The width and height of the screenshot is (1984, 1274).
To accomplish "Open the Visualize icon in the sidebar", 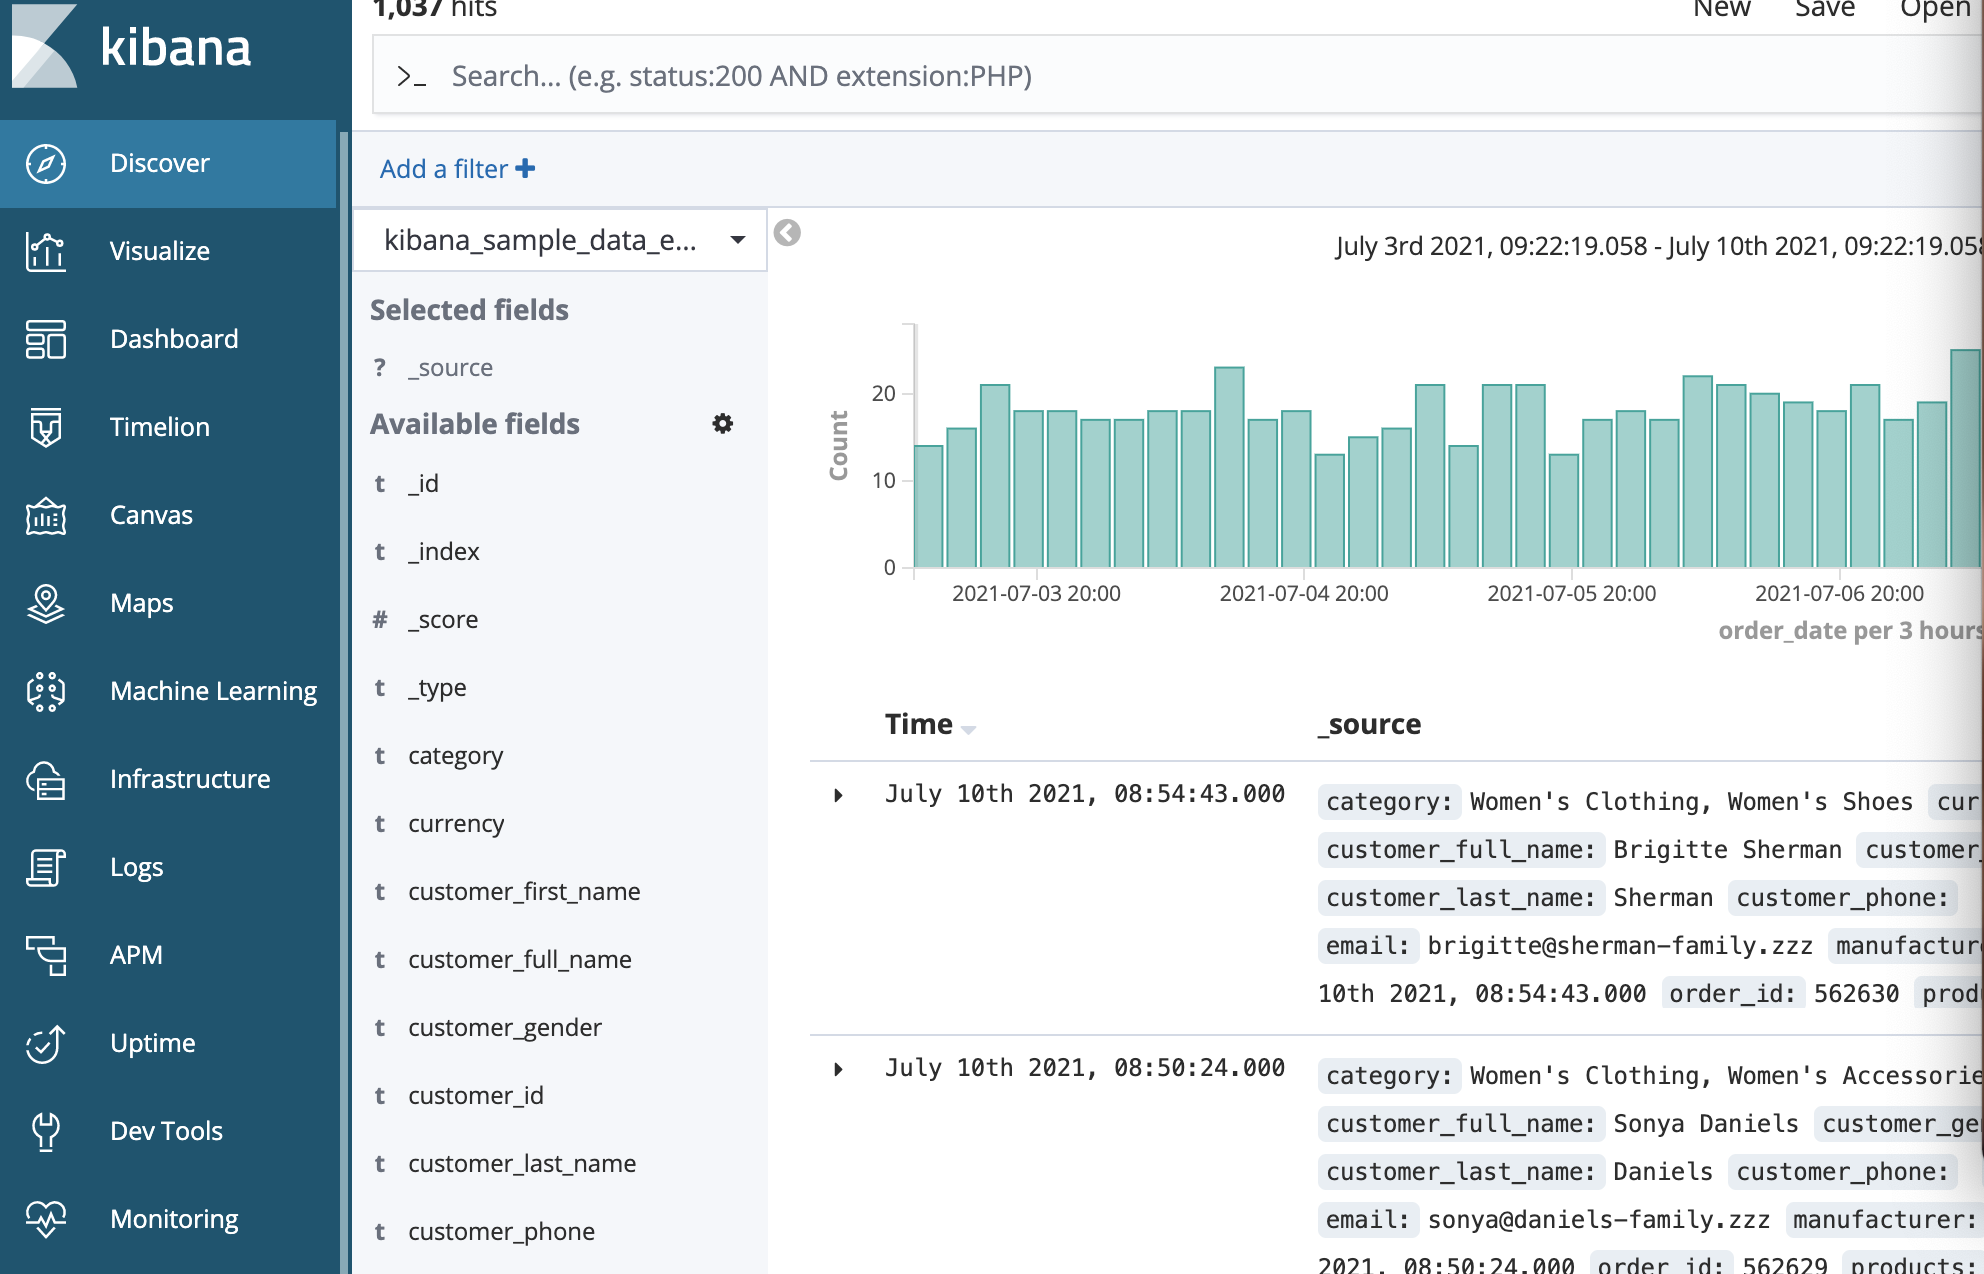I will click(x=46, y=251).
